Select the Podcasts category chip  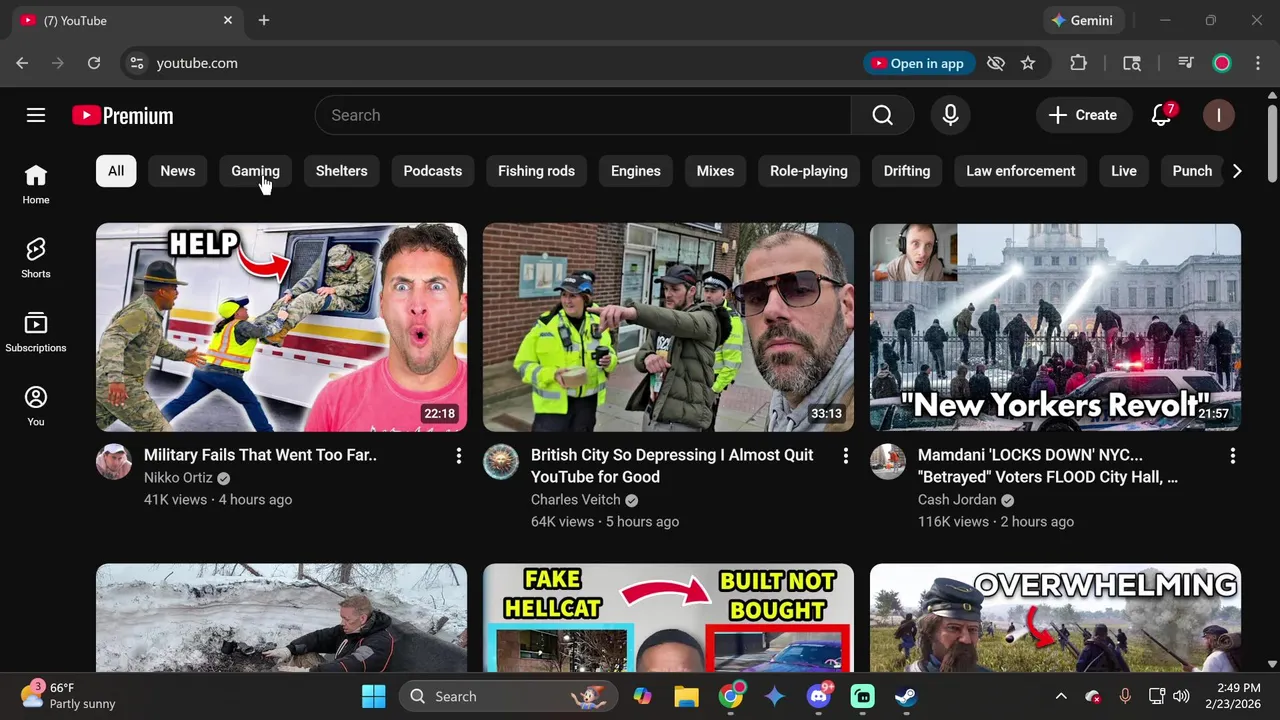tap(433, 171)
